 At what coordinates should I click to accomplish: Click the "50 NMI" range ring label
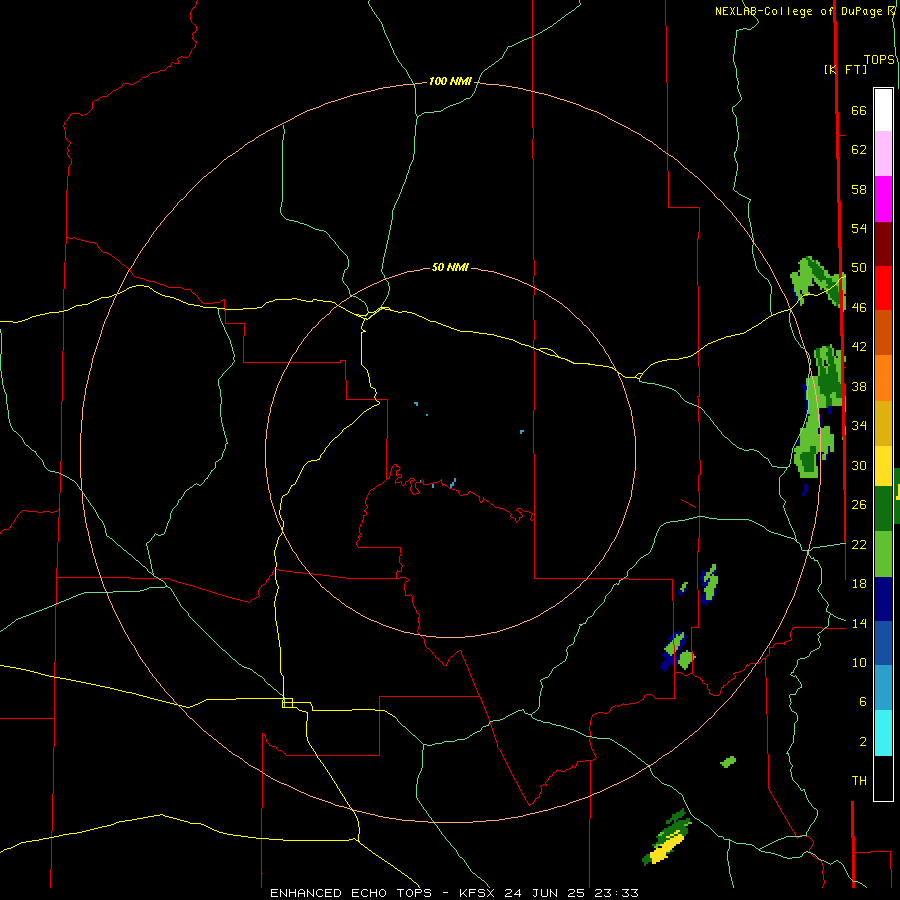click(450, 267)
